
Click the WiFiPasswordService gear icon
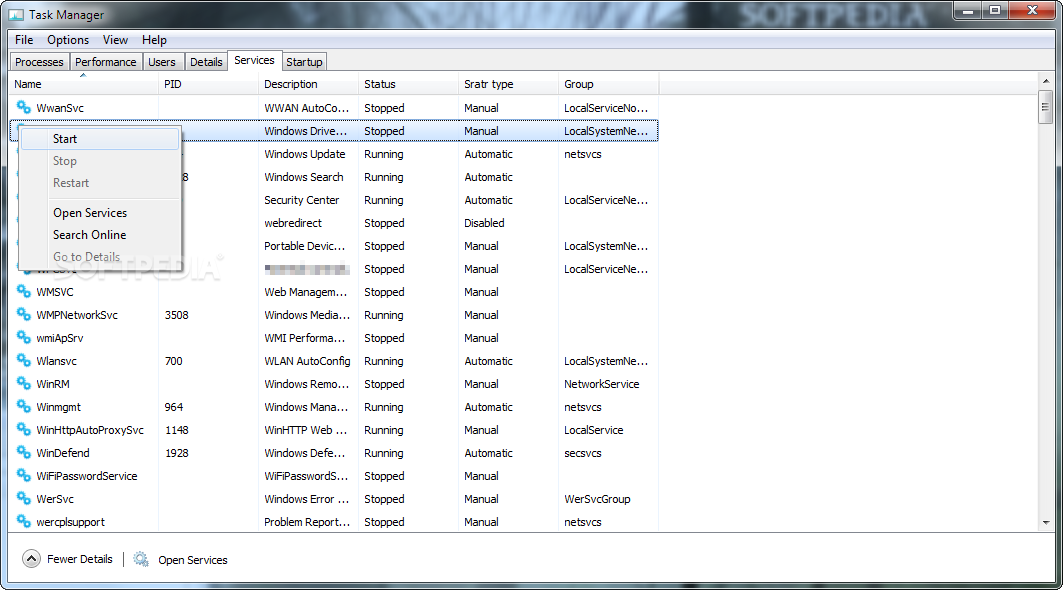(x=24, y=476)
